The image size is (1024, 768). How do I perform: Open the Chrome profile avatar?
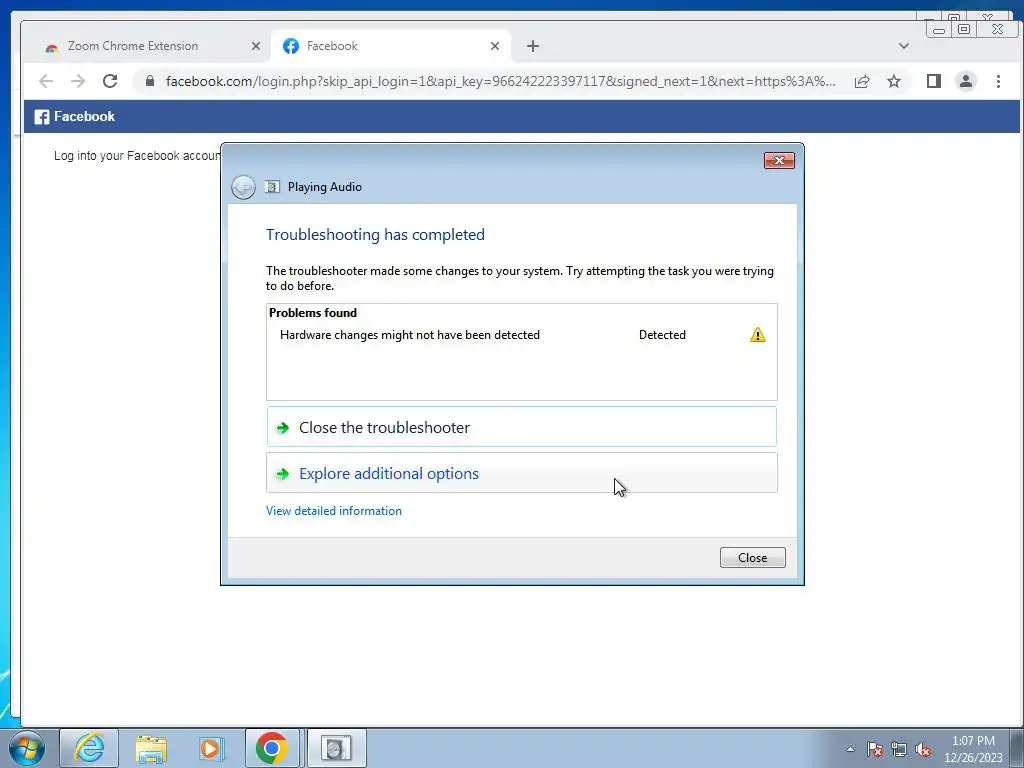pyautogui.click(x=966, y=81)
